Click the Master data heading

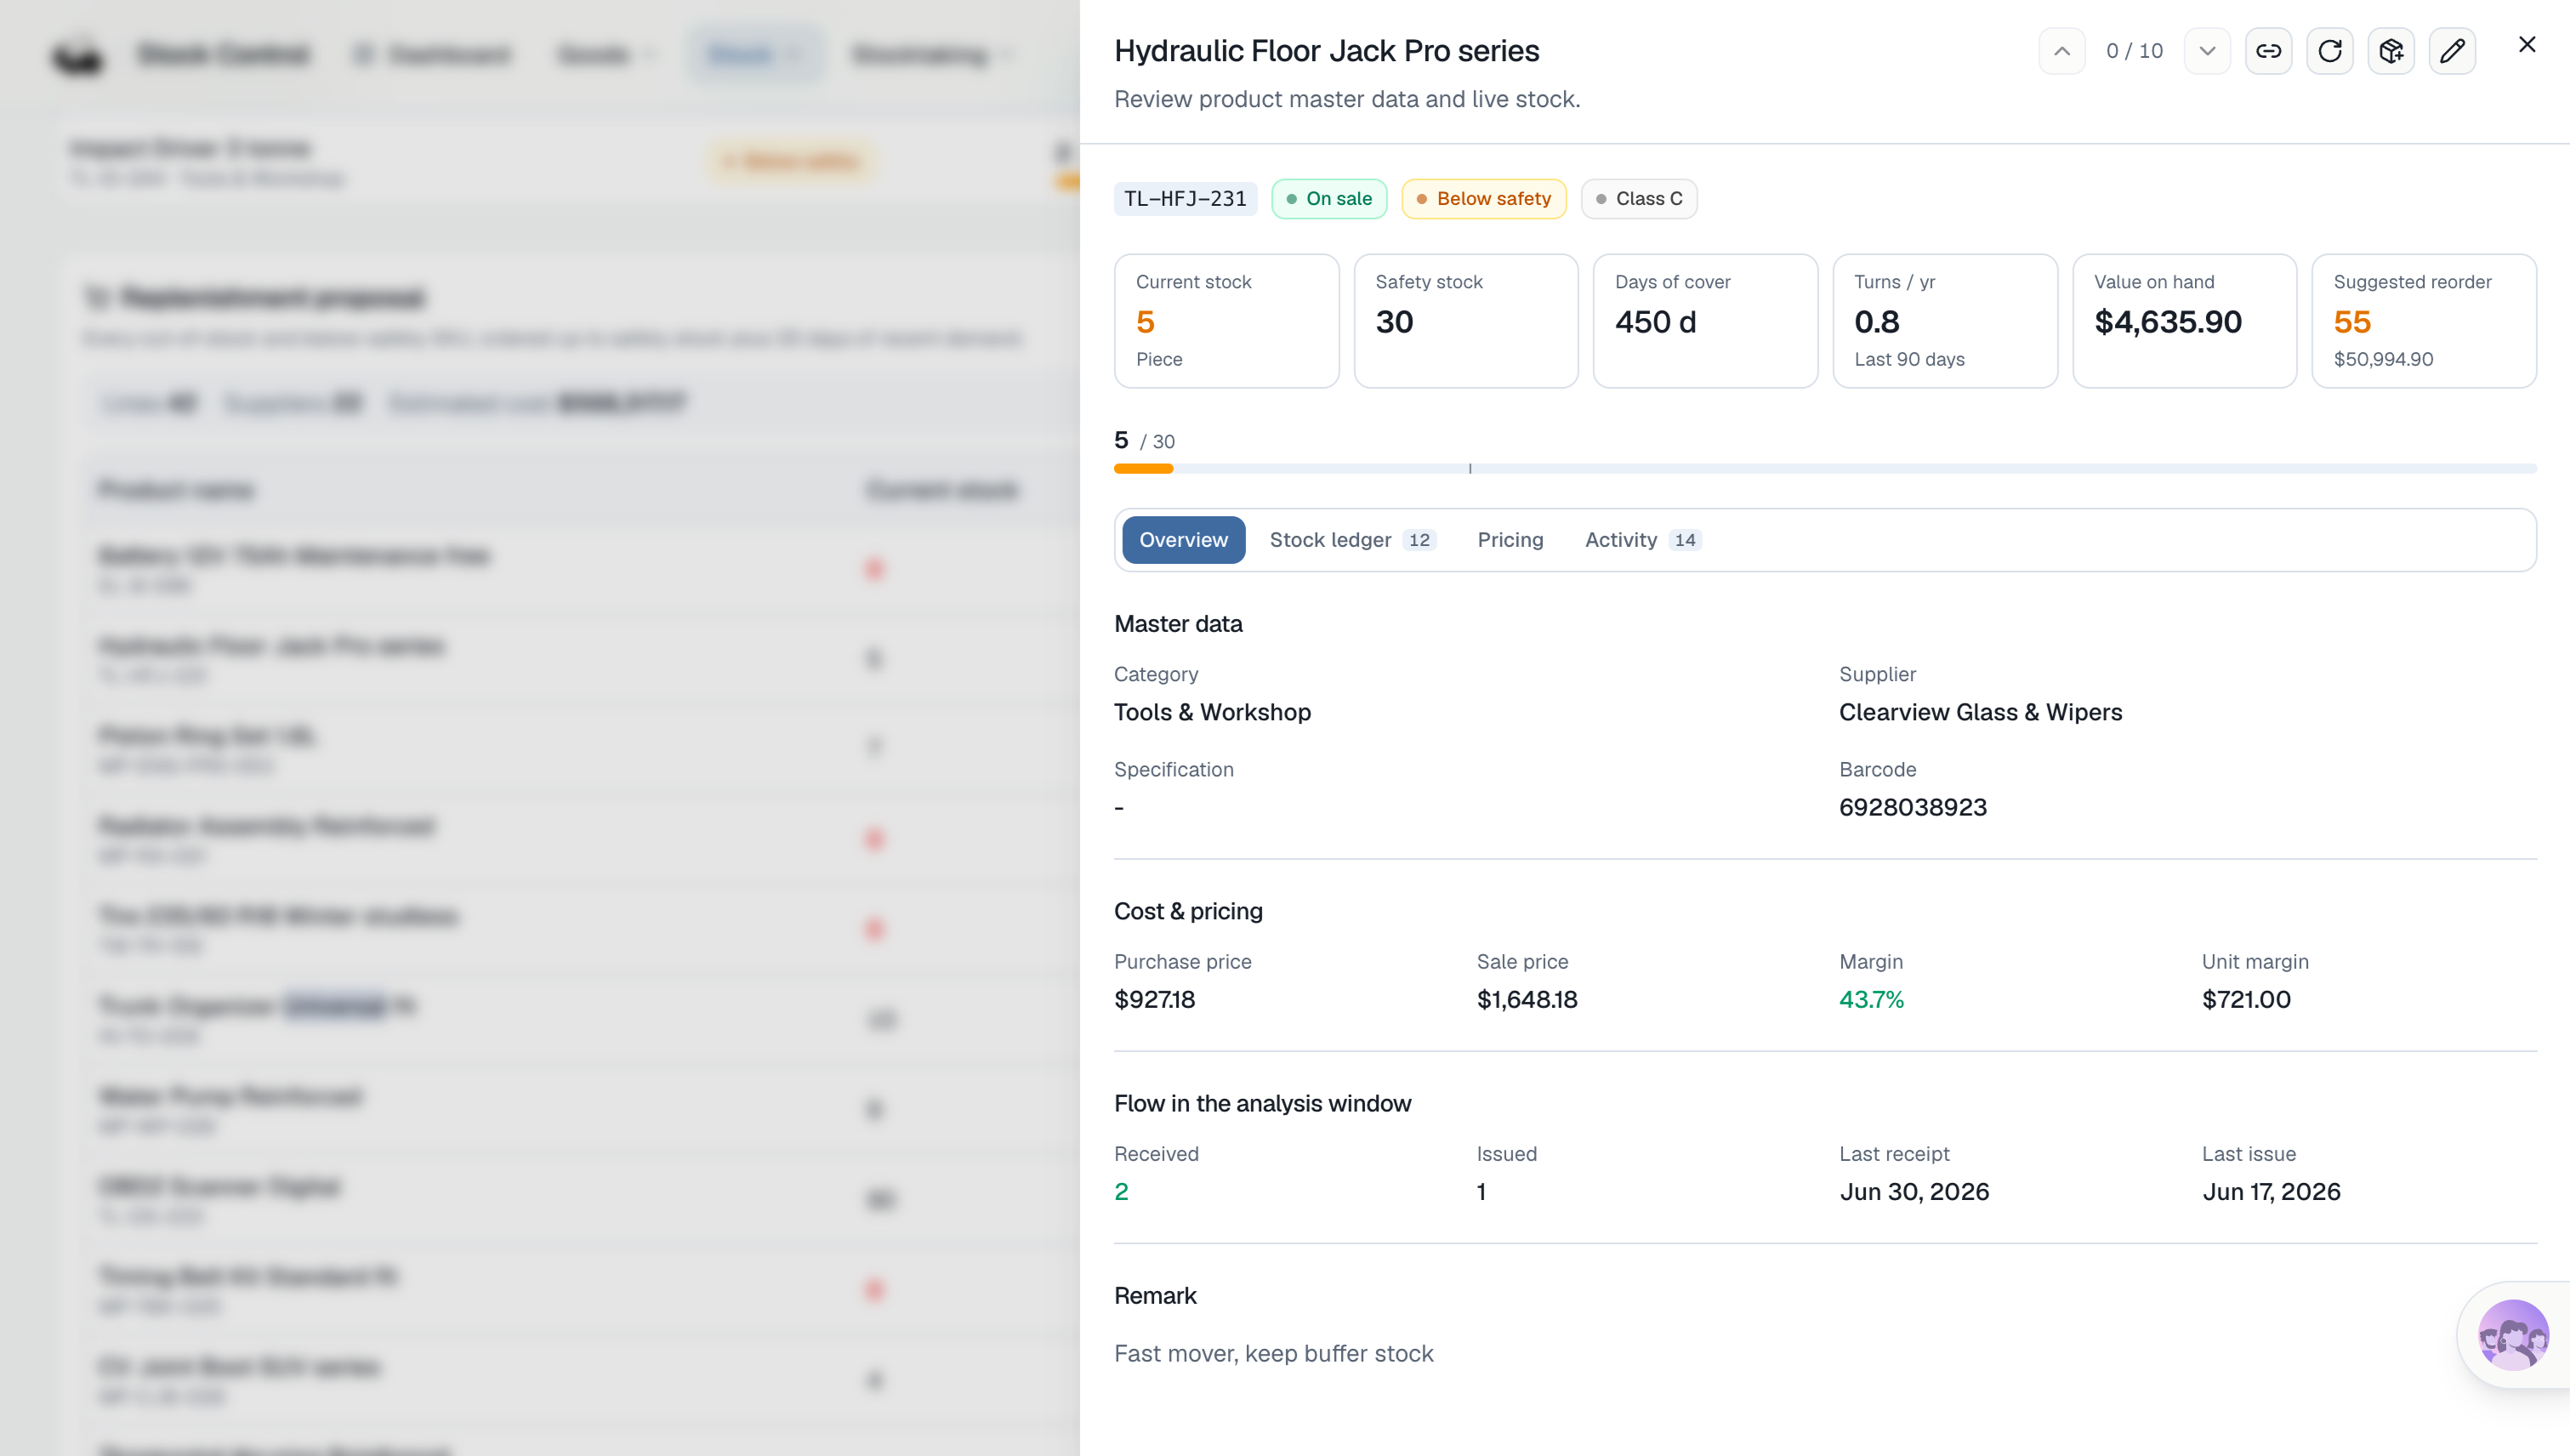1178,624
